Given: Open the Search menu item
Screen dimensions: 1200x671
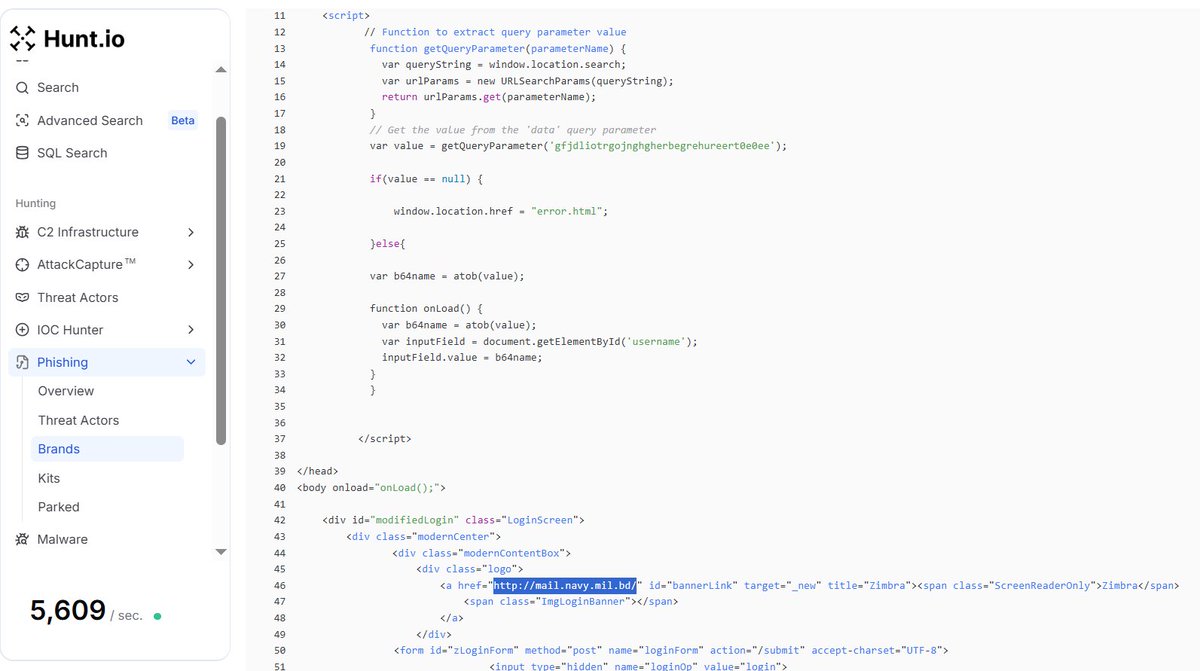Looking at the screenshot, I should tap(58, 88).
